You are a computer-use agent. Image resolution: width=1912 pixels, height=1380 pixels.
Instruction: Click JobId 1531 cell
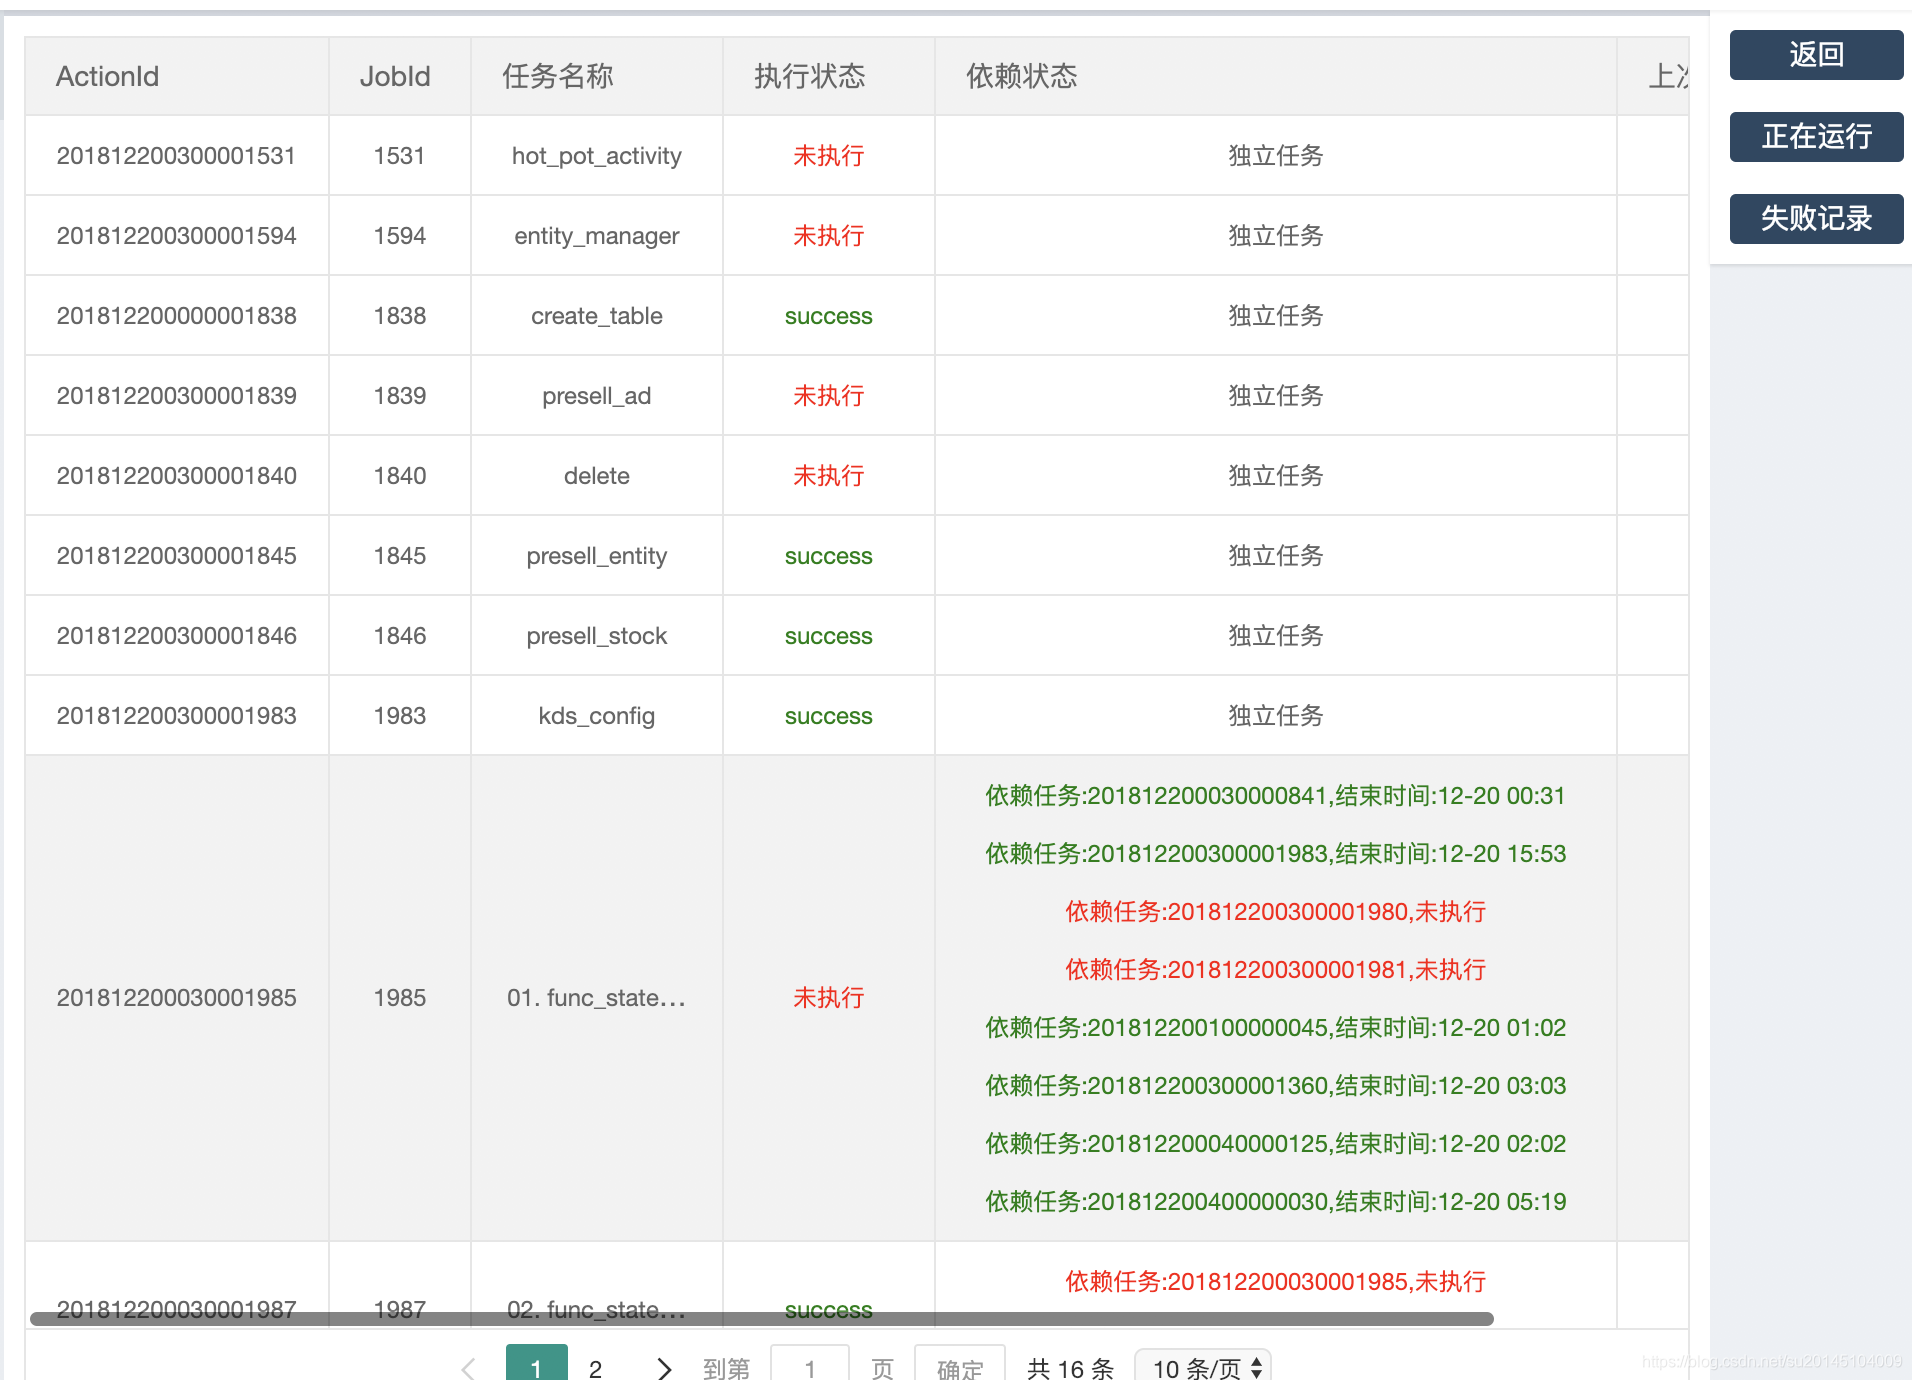400,156
